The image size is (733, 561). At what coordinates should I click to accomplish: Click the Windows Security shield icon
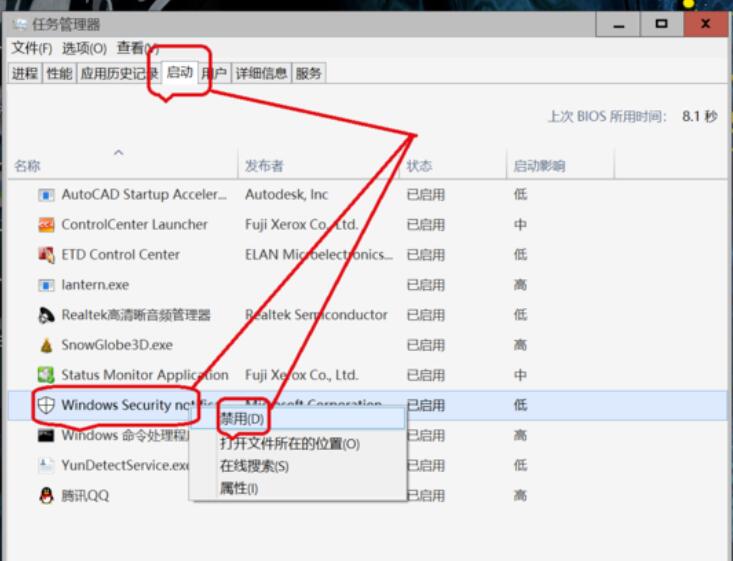click(x=46, y=405)
